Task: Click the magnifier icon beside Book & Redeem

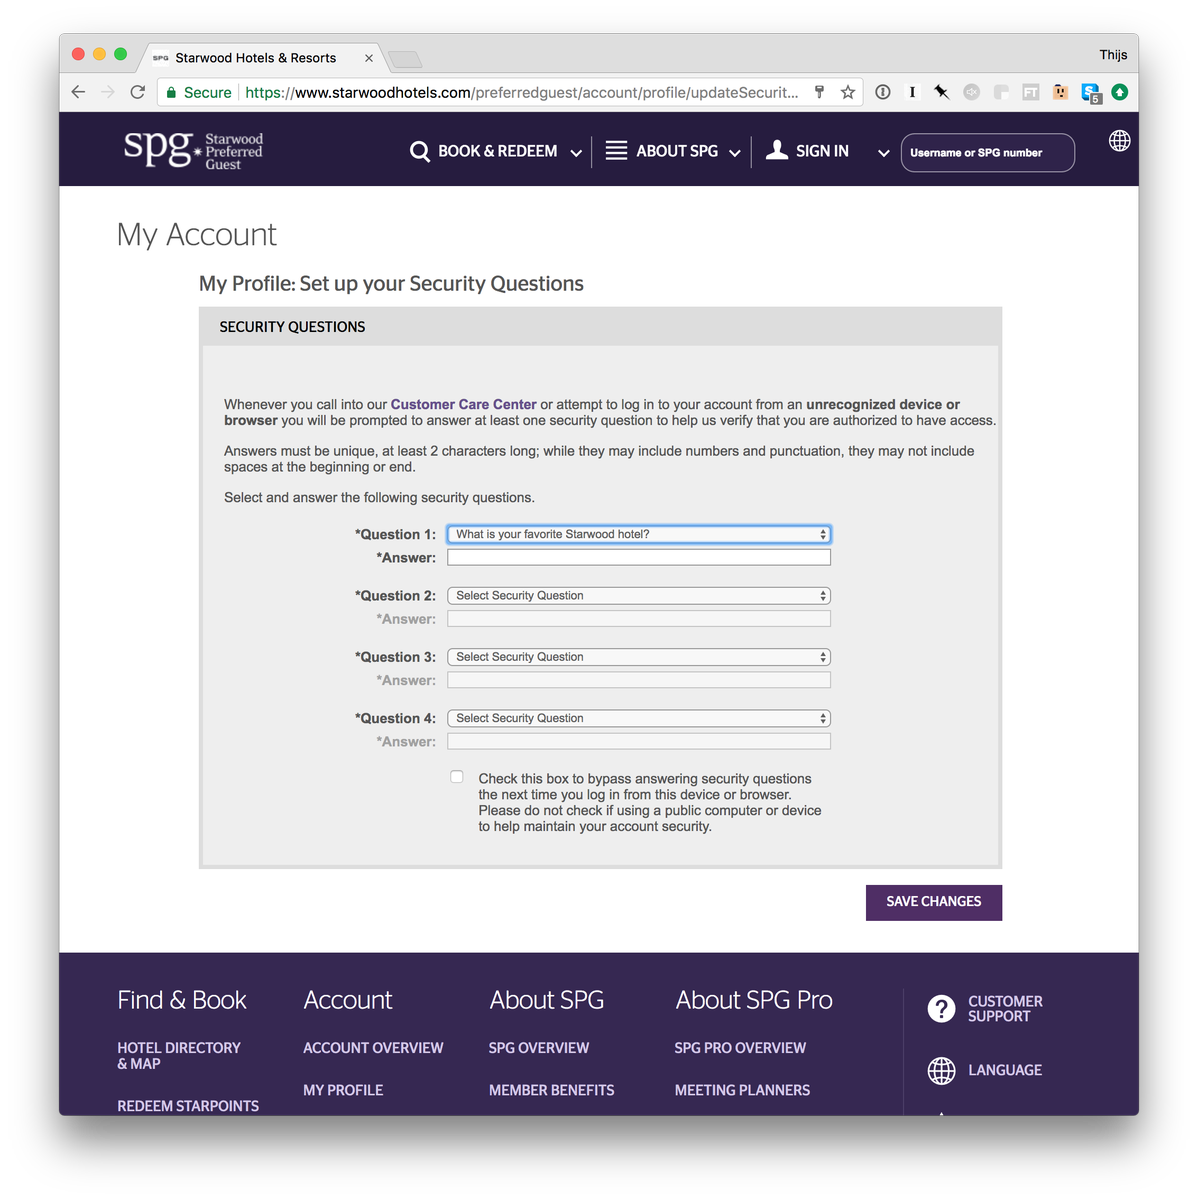Action: pos(420,151)
